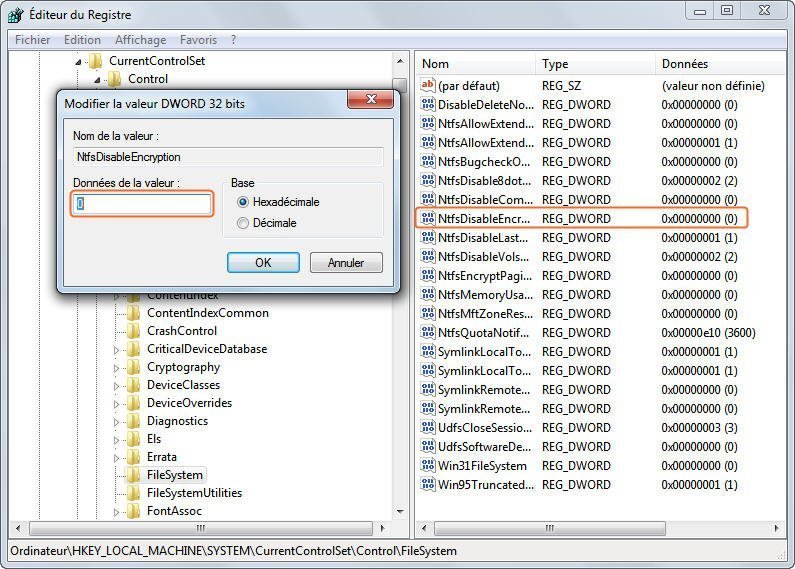795x569 pixels.
Task: Click into the Données de la valeur field
Action: 142,203
